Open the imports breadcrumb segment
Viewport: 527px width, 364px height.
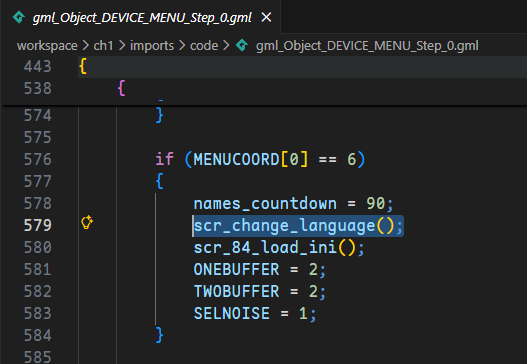click(152, 46)
